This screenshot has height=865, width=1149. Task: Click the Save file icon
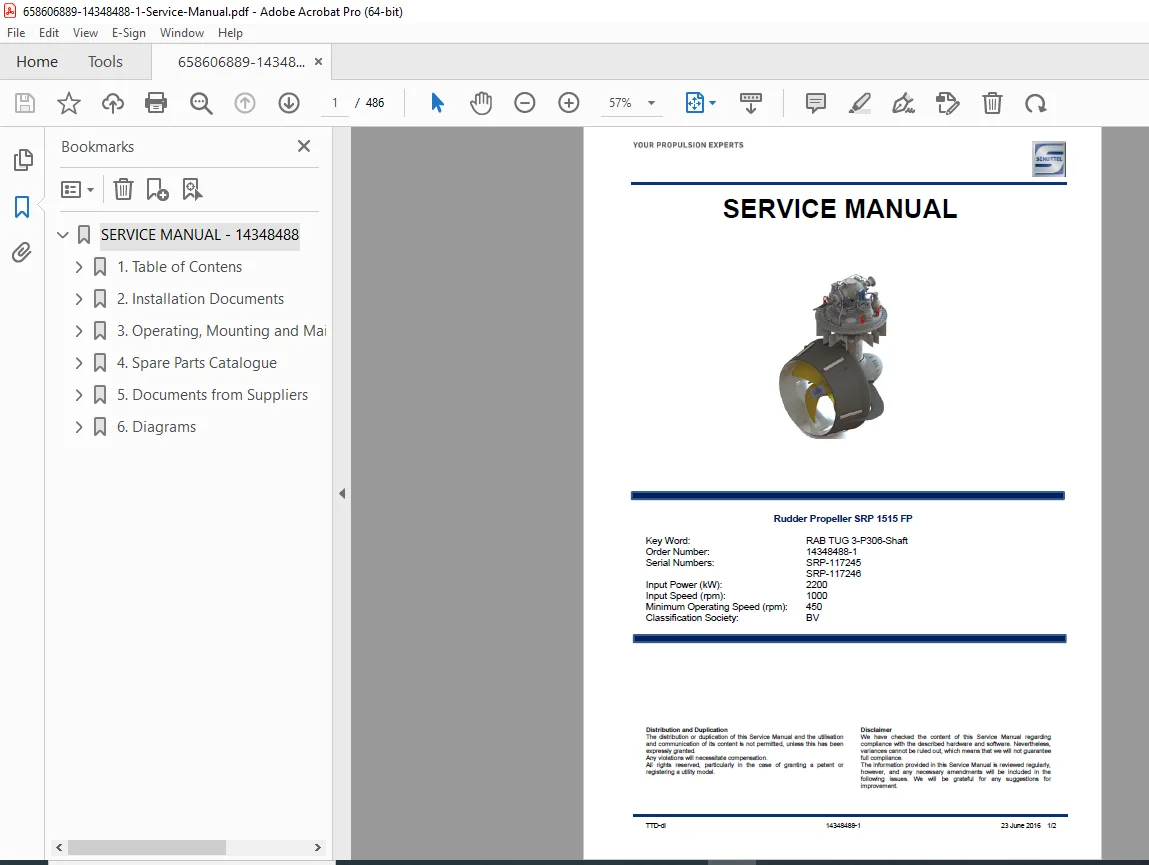coord(25,103)
